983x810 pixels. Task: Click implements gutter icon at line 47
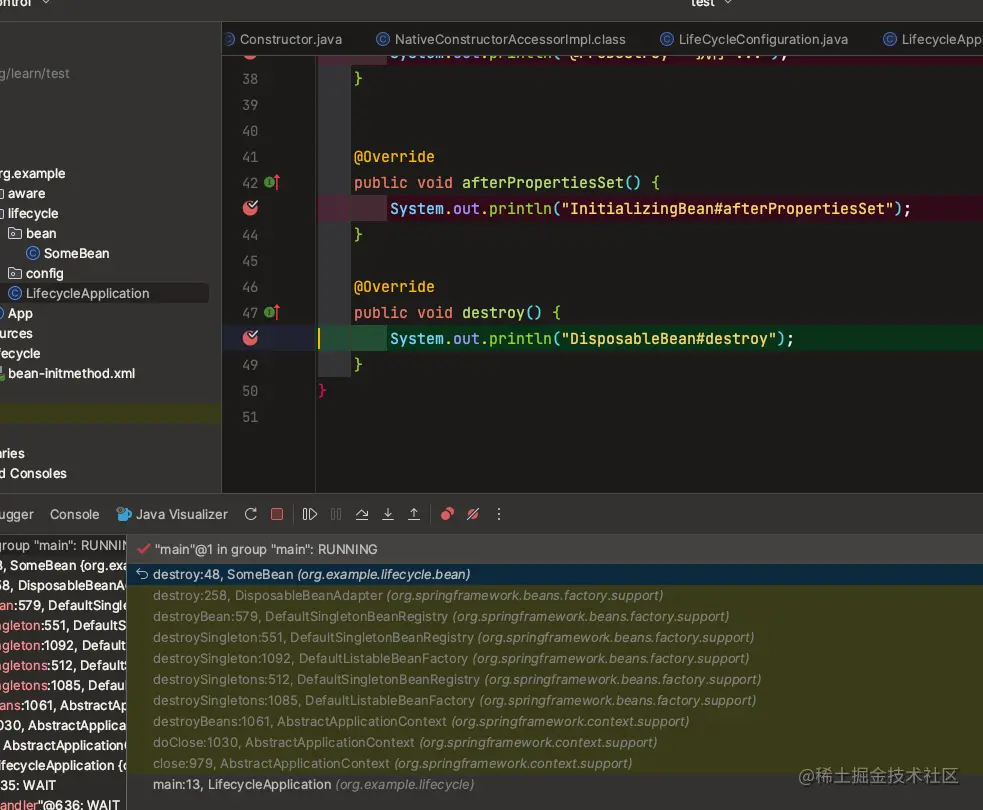pos(272,312)
